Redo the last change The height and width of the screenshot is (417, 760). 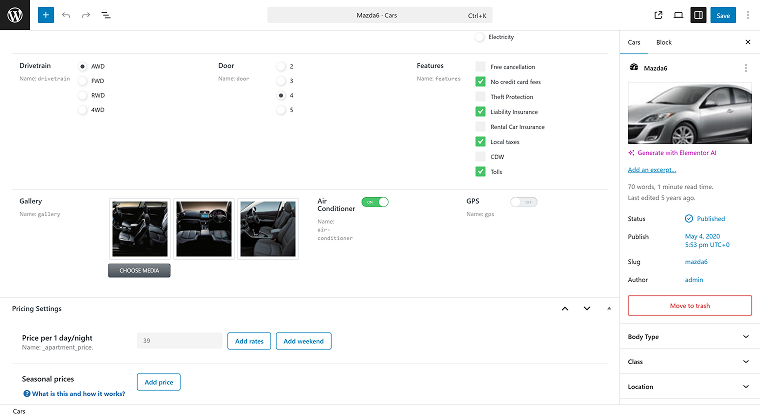[86, 15]
